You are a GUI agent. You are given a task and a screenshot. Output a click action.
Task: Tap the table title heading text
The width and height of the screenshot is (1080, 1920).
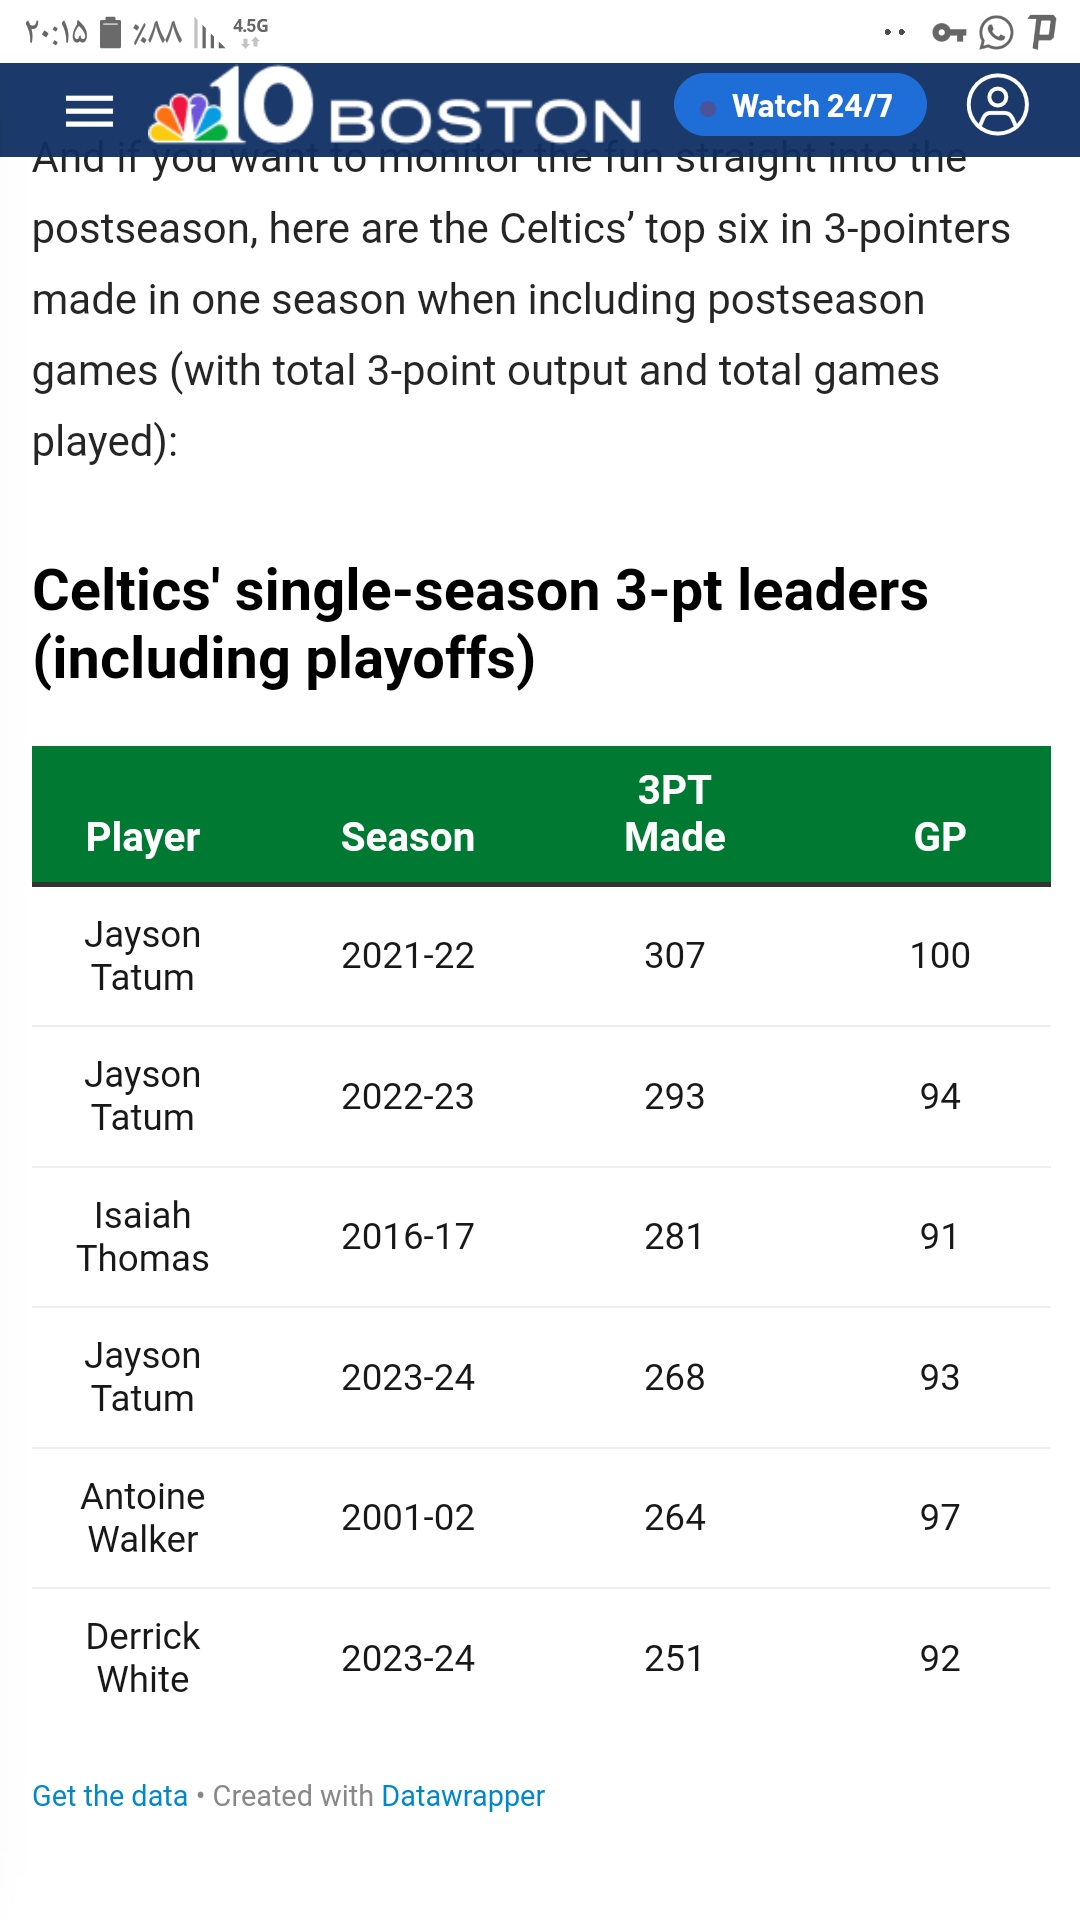click(x=480, y=625)
